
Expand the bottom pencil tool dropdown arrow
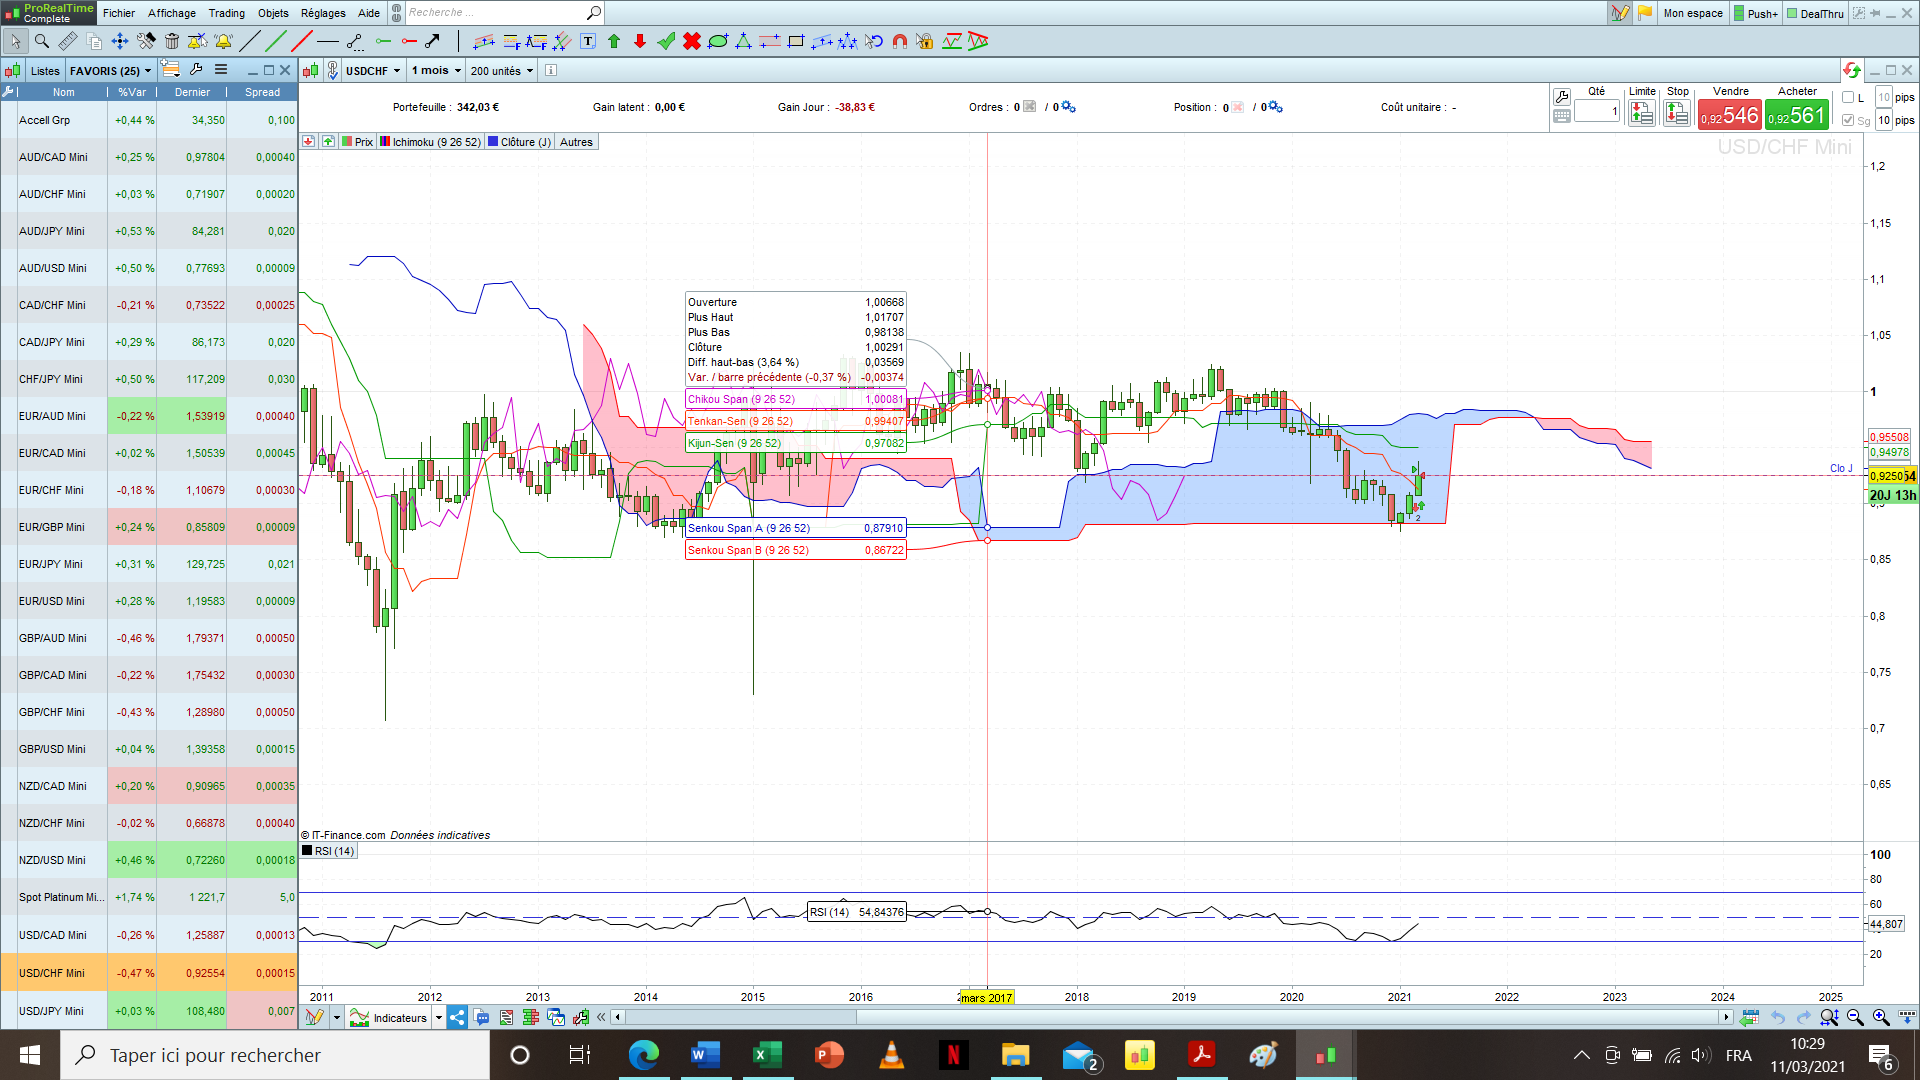(x=337, y=1018)
